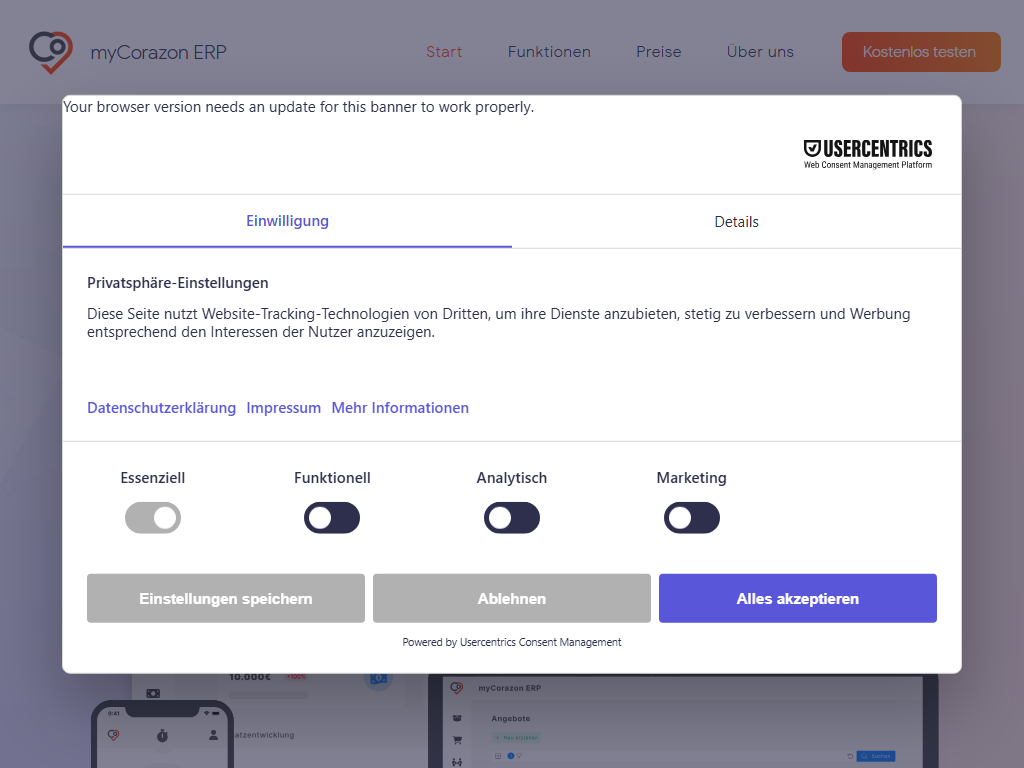1024x768 pixels.
Task: Open the Preise page link
Action: click(x=659, y=52)
